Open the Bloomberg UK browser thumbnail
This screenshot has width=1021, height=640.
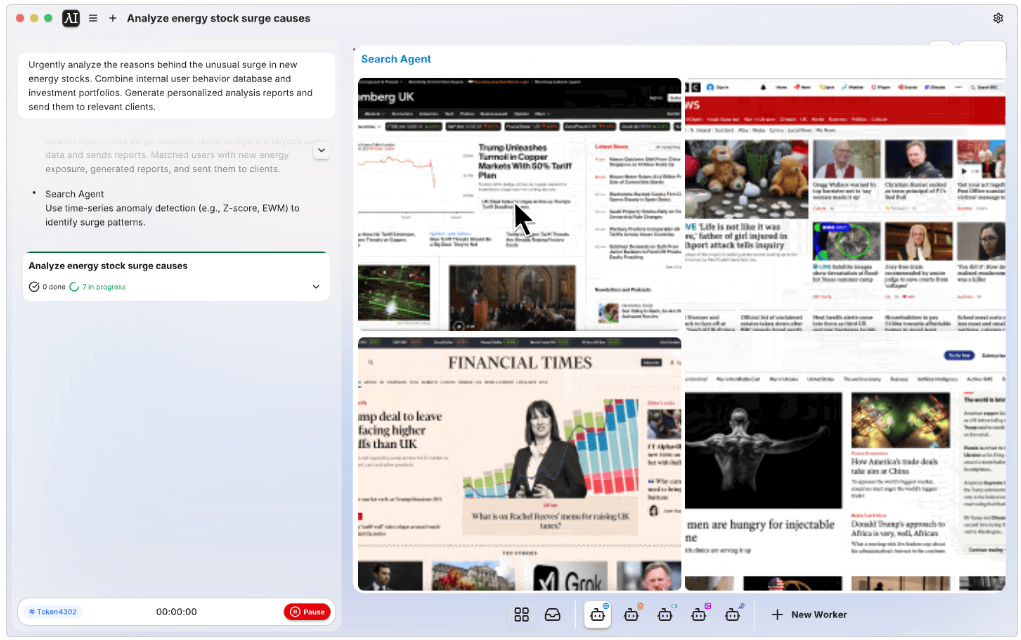click(x=520, y=204)
